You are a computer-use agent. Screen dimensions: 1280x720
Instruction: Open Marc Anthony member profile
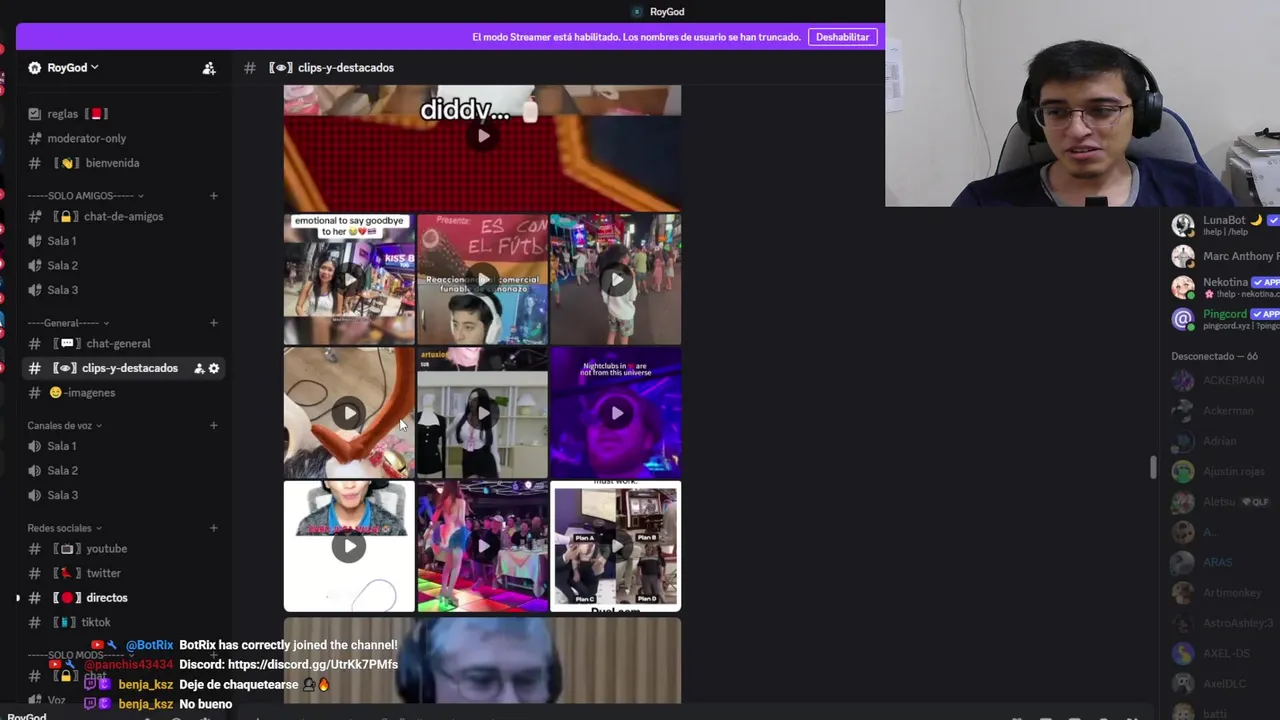1224,257
